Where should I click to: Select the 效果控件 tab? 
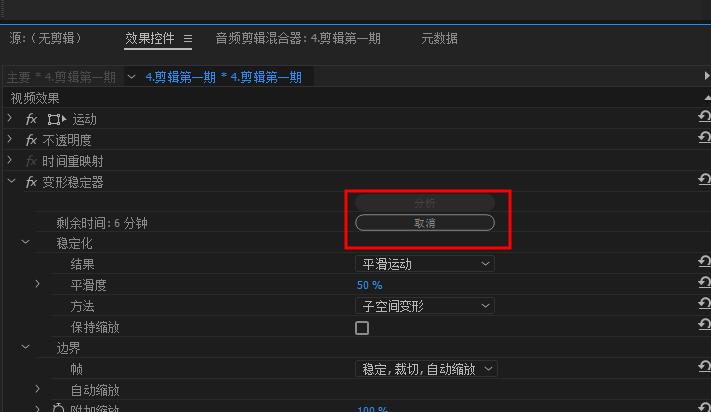[150, 39]
